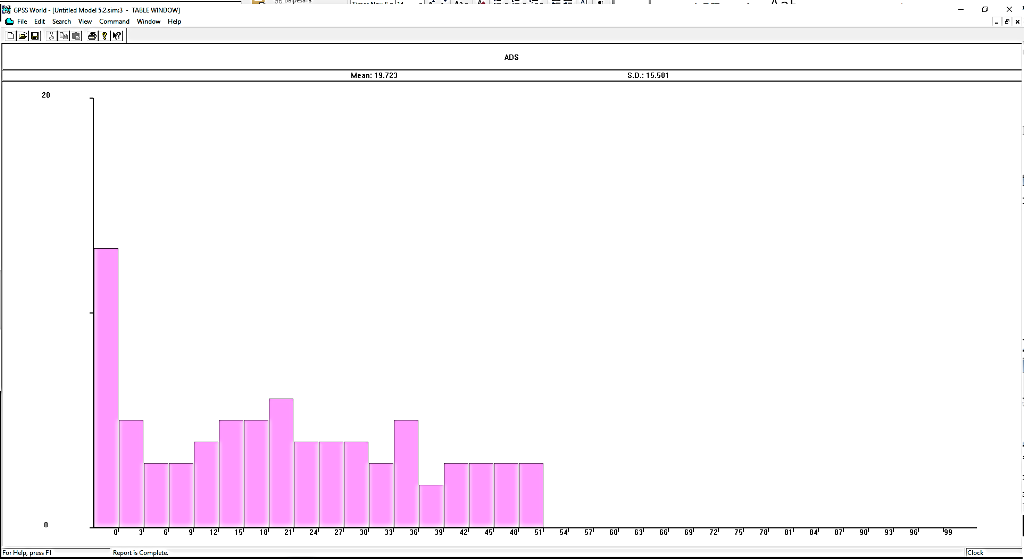The height and width of the screenshot is (559, 1024).
Task: Click the Report is Complete status message
Action: point(140,553)
